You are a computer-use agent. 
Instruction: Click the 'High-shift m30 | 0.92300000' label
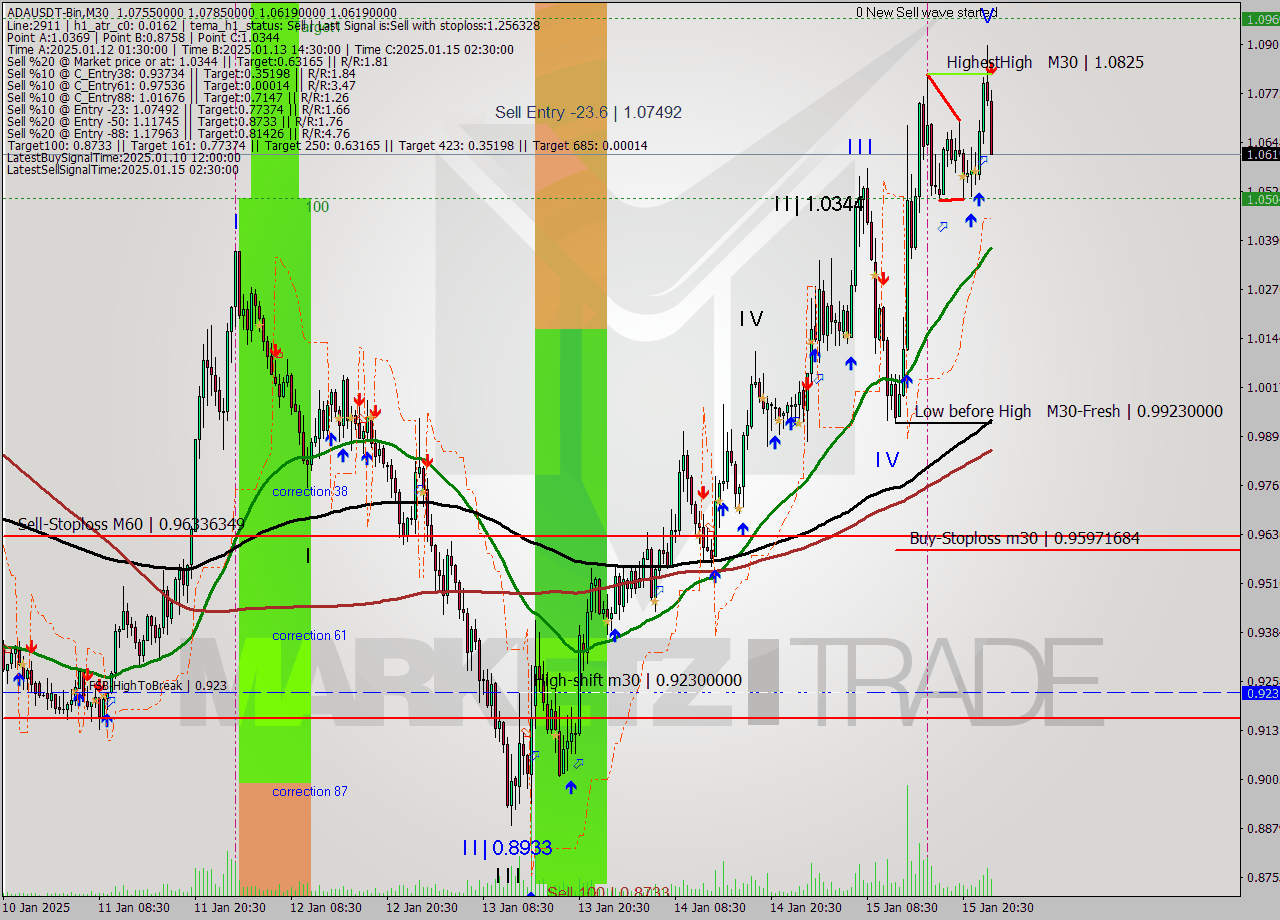point(638,680)
